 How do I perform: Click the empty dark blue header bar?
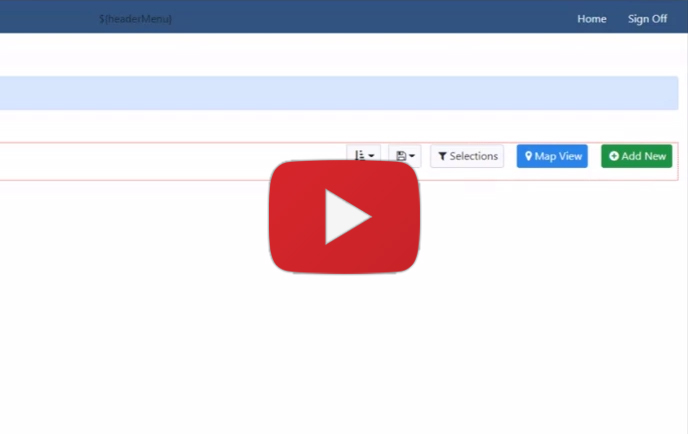(x=380, y=19)
